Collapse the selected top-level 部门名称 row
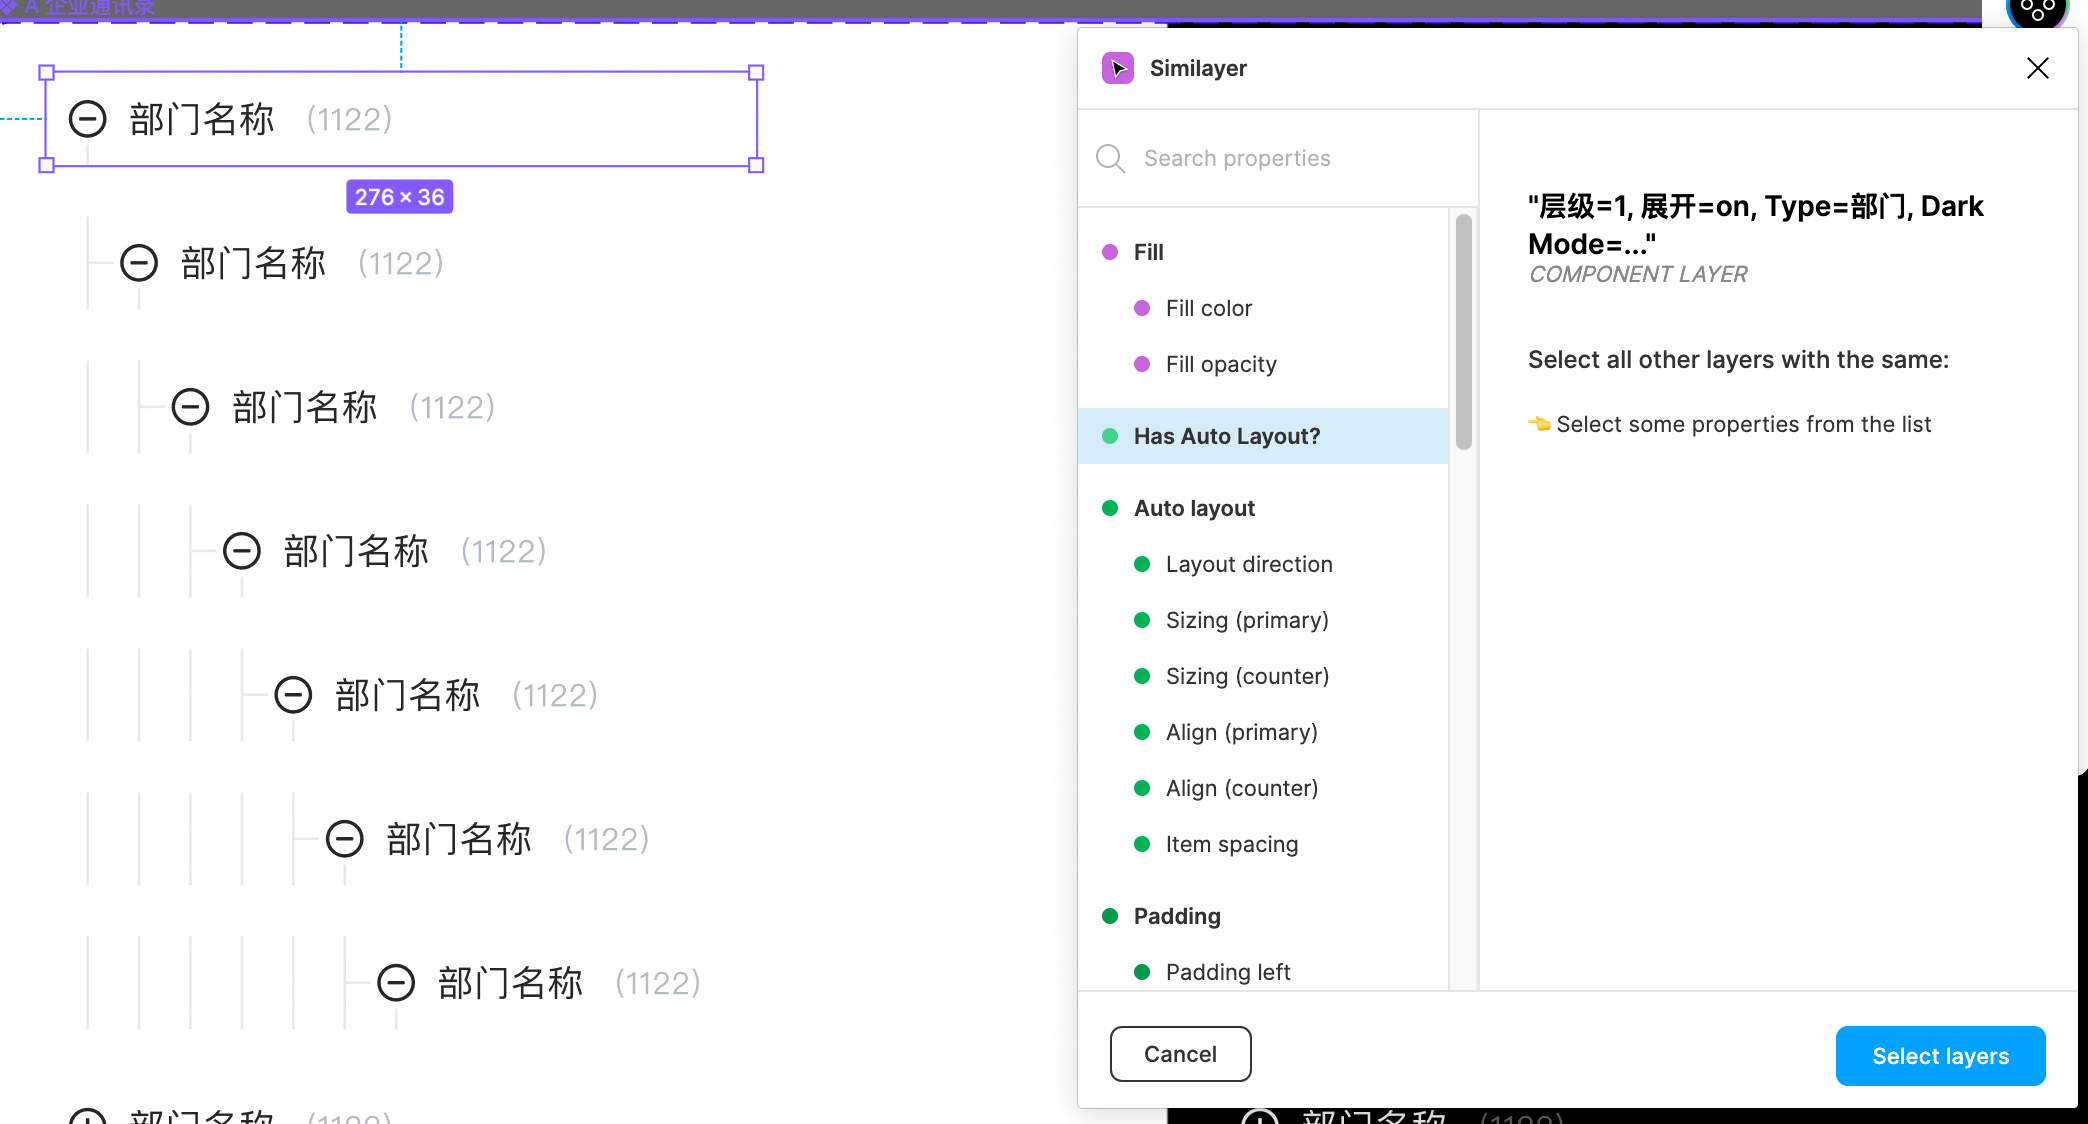This screenshot has width=2088, height=1124. [88, 119]
